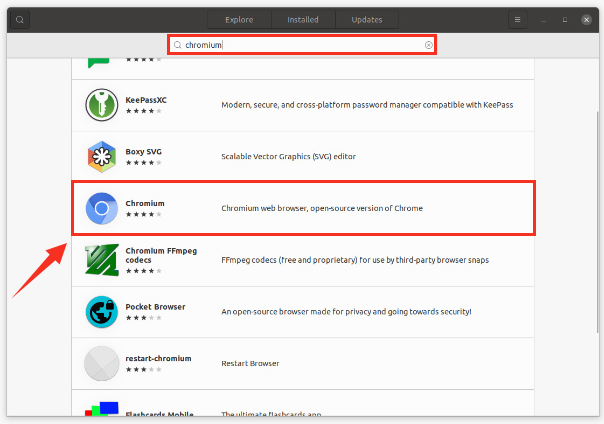The width and height of the screenshot is (604, 424).
Task: Maximize the software window
Action: pos(565,20)
